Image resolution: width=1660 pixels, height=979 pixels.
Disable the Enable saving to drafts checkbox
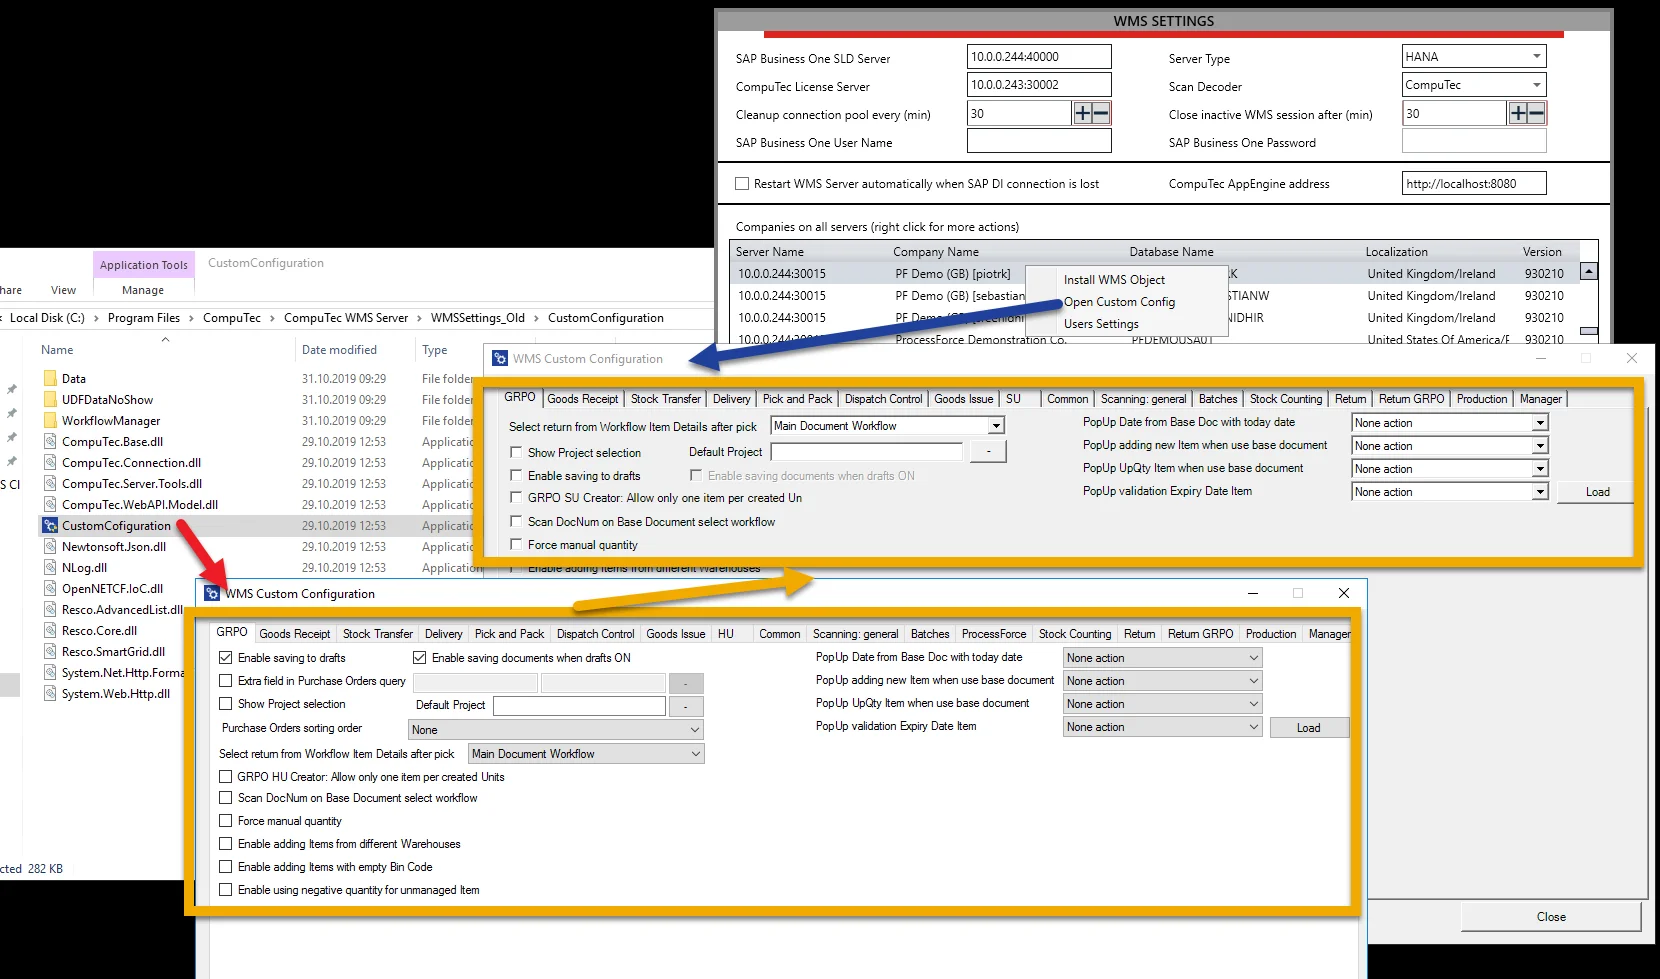click(x=226, y=658)
